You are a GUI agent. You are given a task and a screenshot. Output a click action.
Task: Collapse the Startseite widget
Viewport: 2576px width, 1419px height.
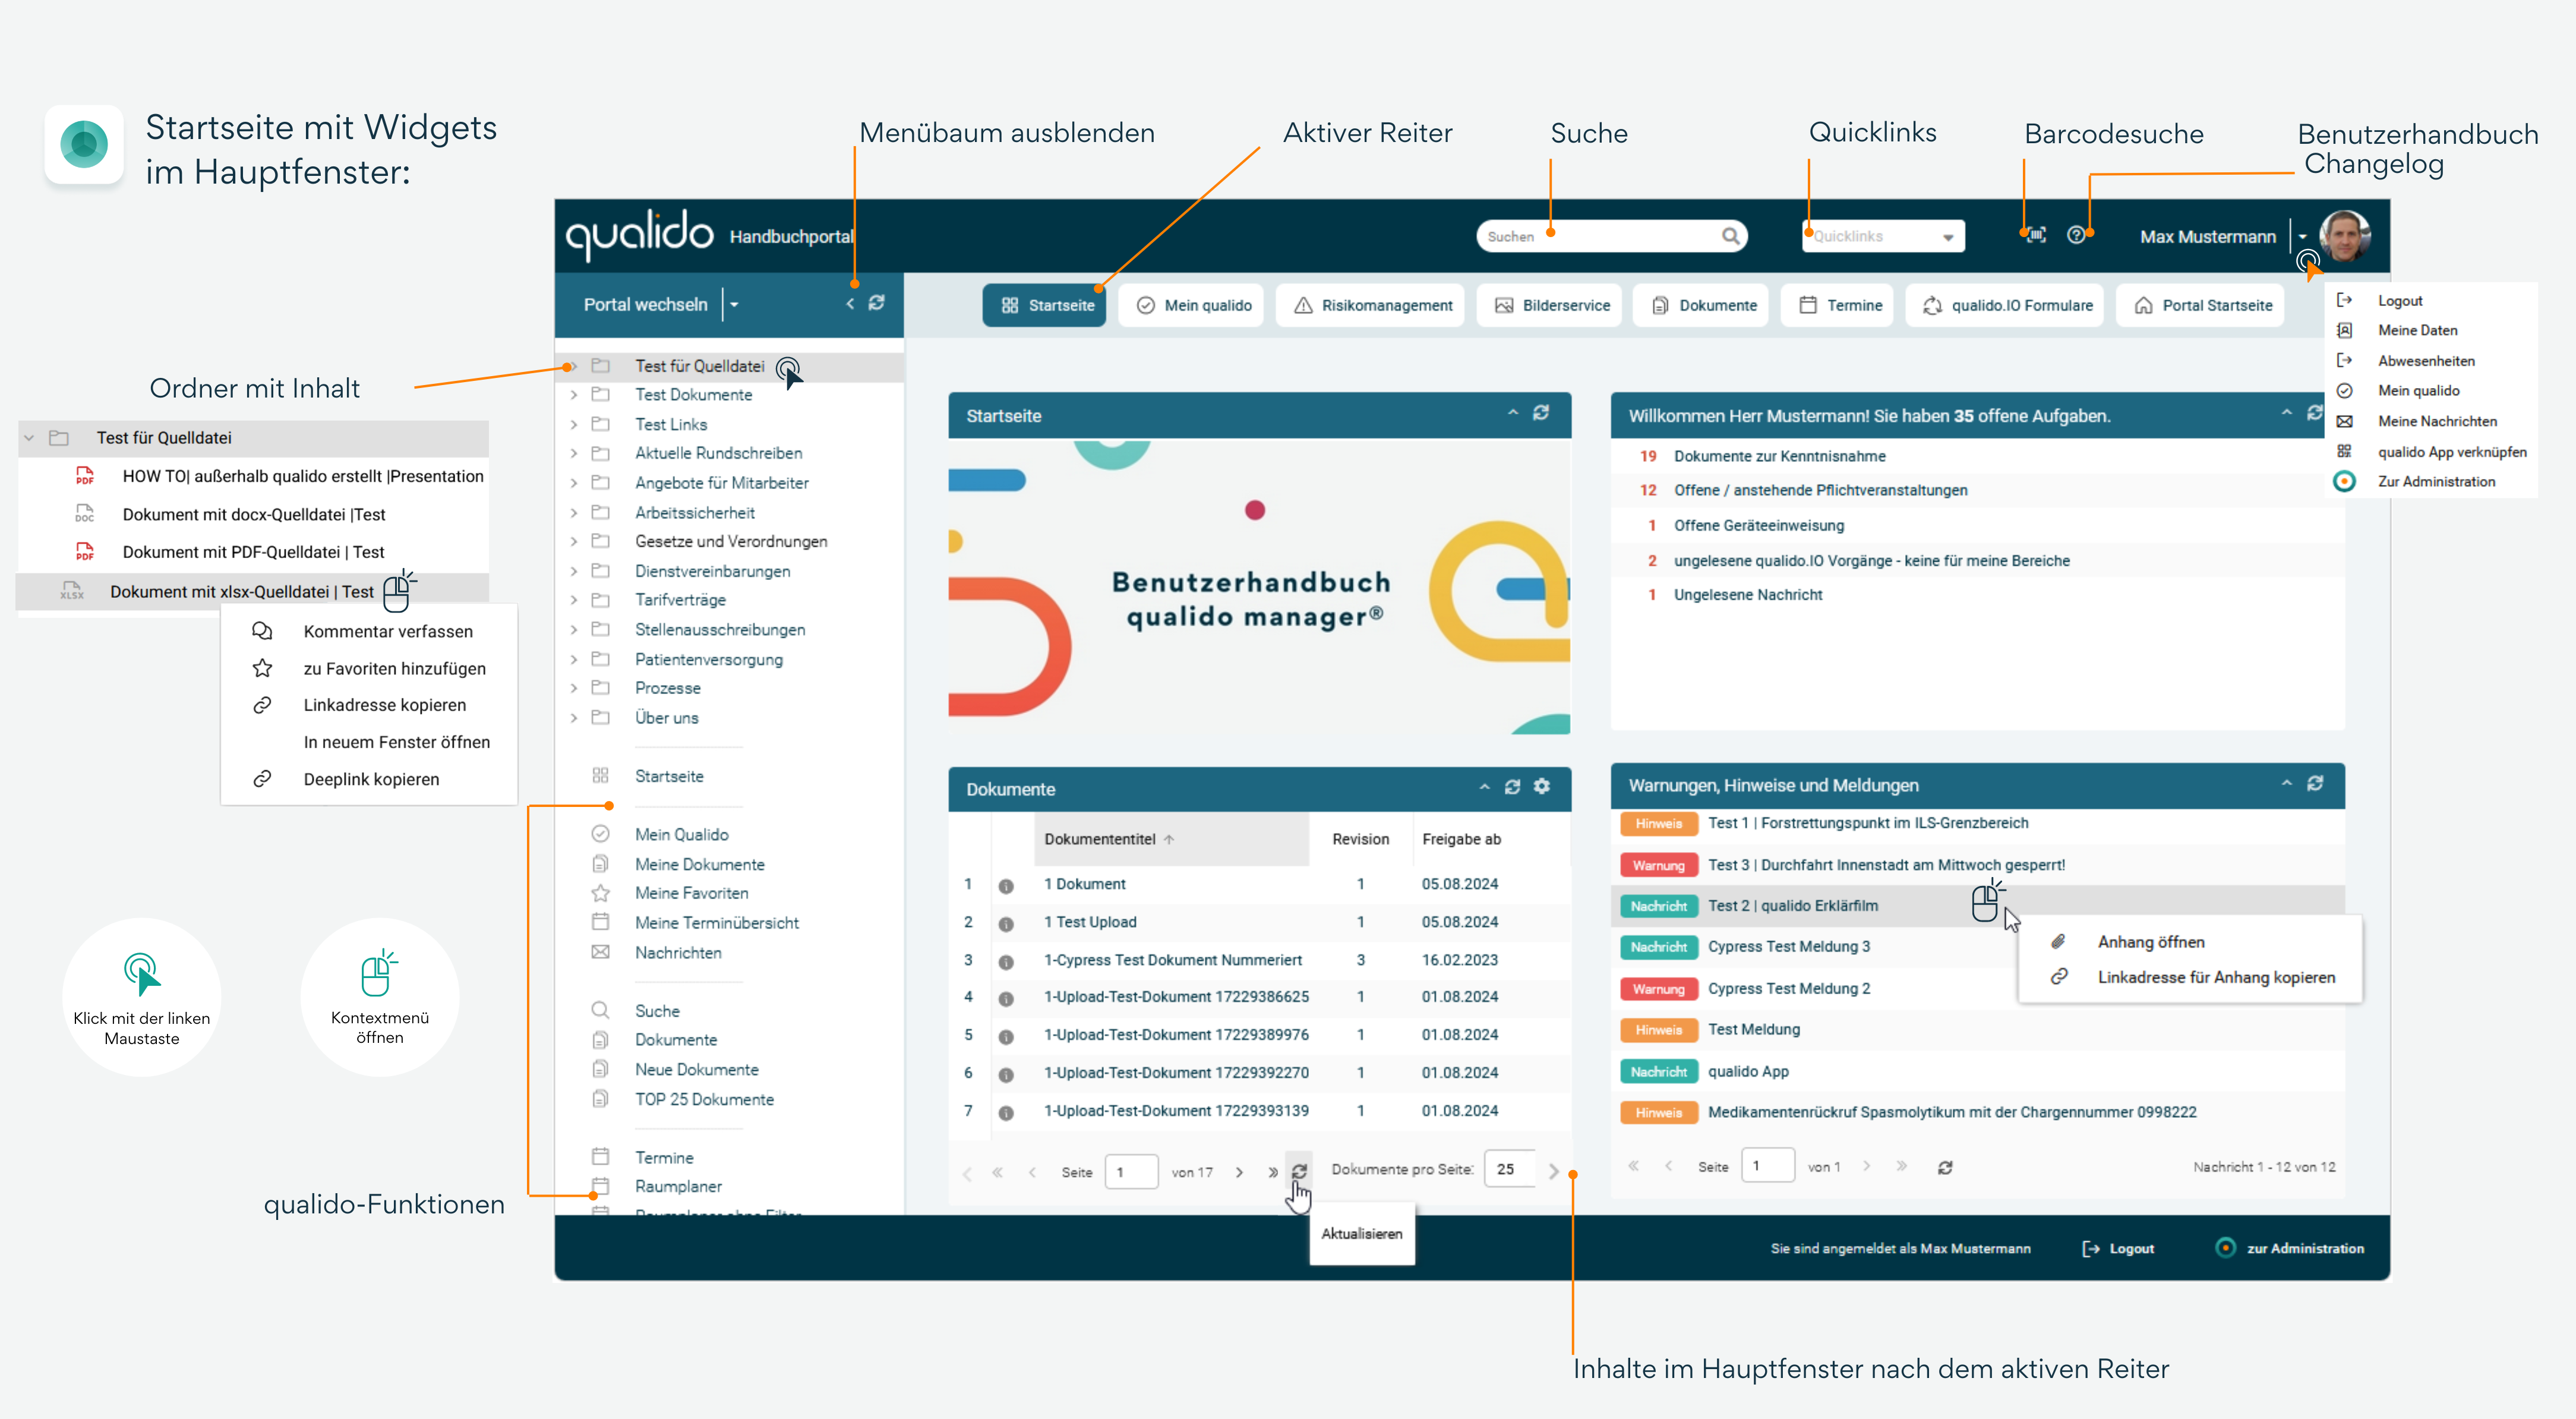pyautogui.click(x=1513, y=413)
